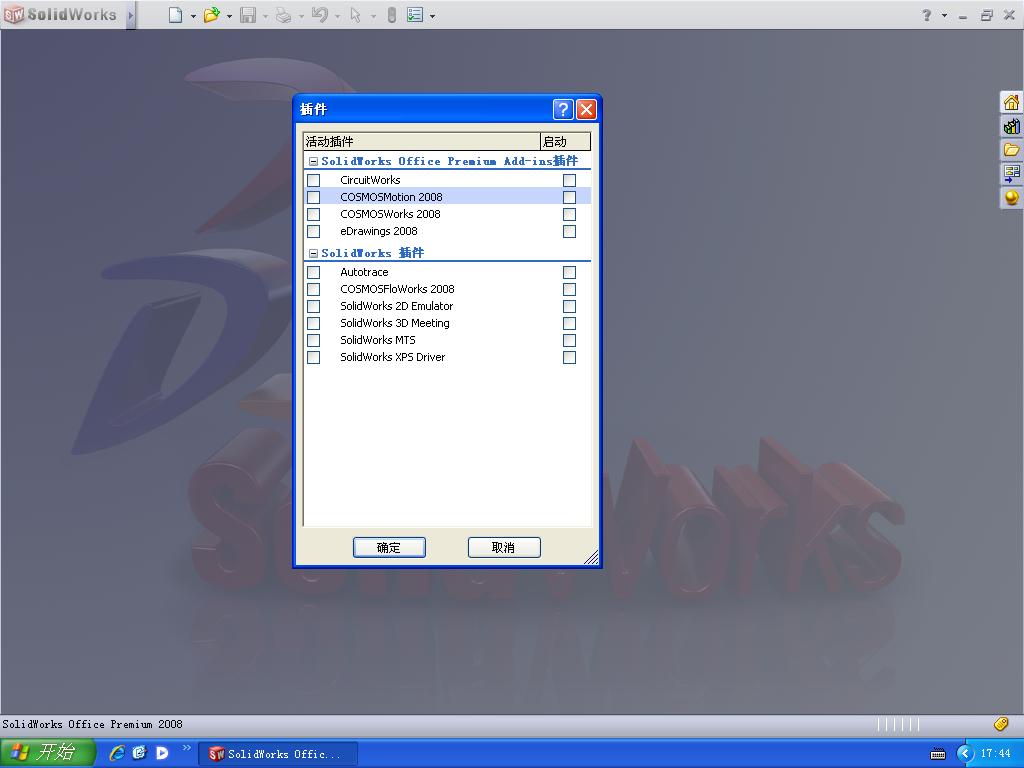Viewport: 1024px width, 768px height.
Task: Enable eDrawings 2008 startup checkbox
Action: [x=569, y=231]
